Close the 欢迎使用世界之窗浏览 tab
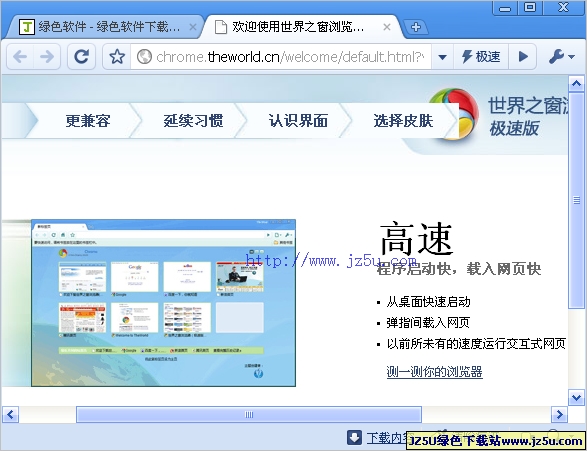 pos(387,27)
